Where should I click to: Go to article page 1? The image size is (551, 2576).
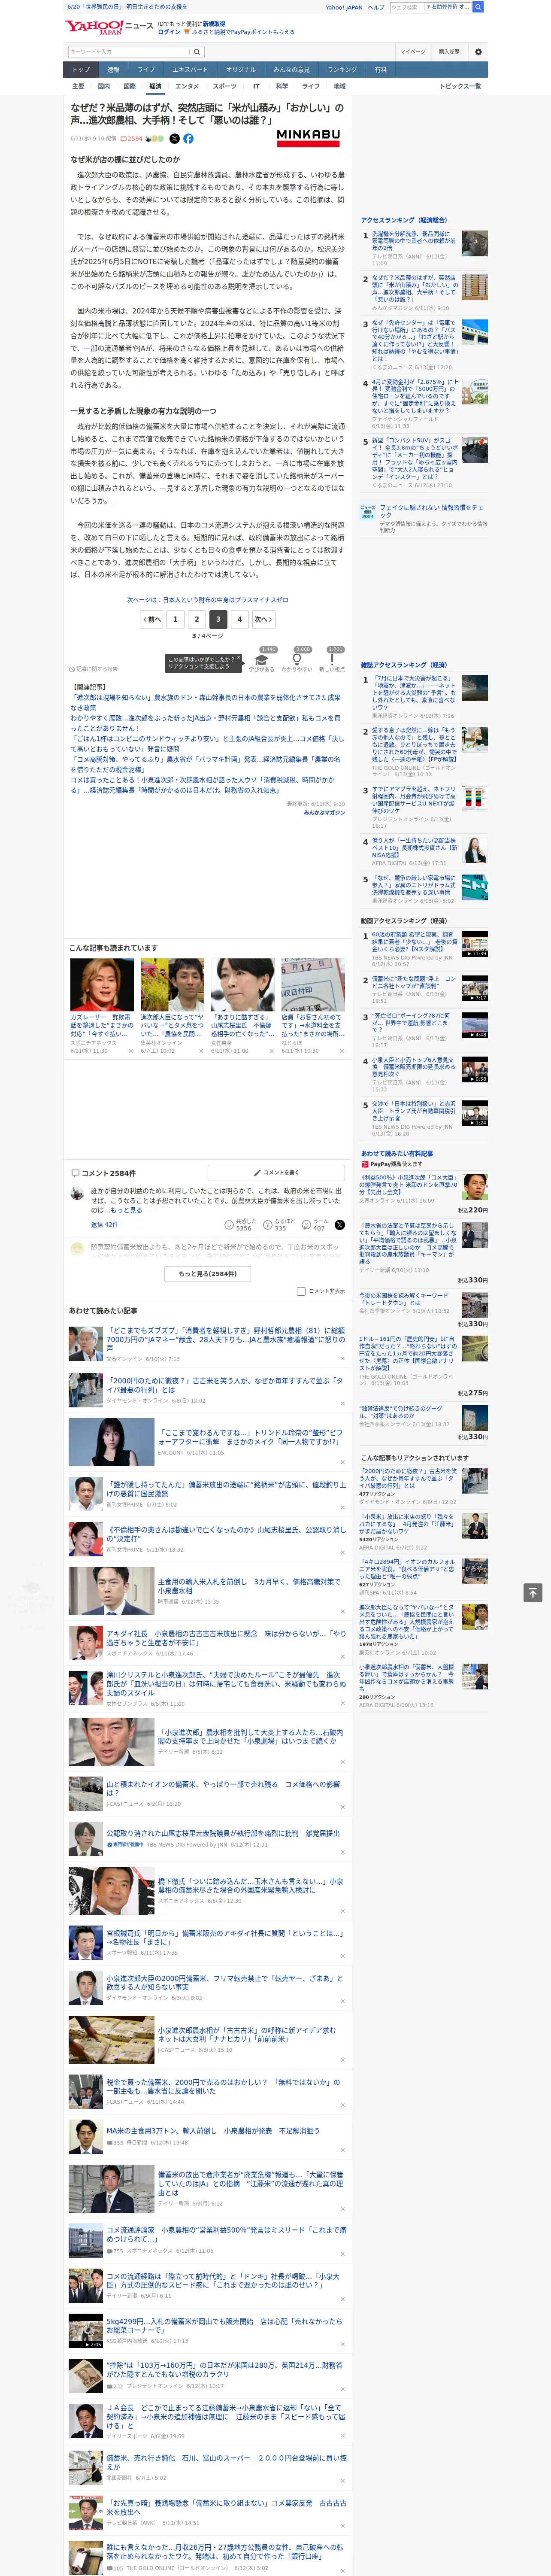(x=175, y=619)
